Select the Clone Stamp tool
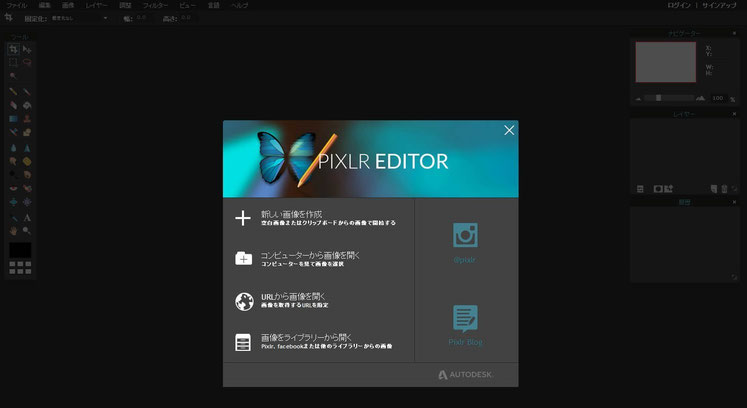Viewport: 747px width, 408px height. 27,119
